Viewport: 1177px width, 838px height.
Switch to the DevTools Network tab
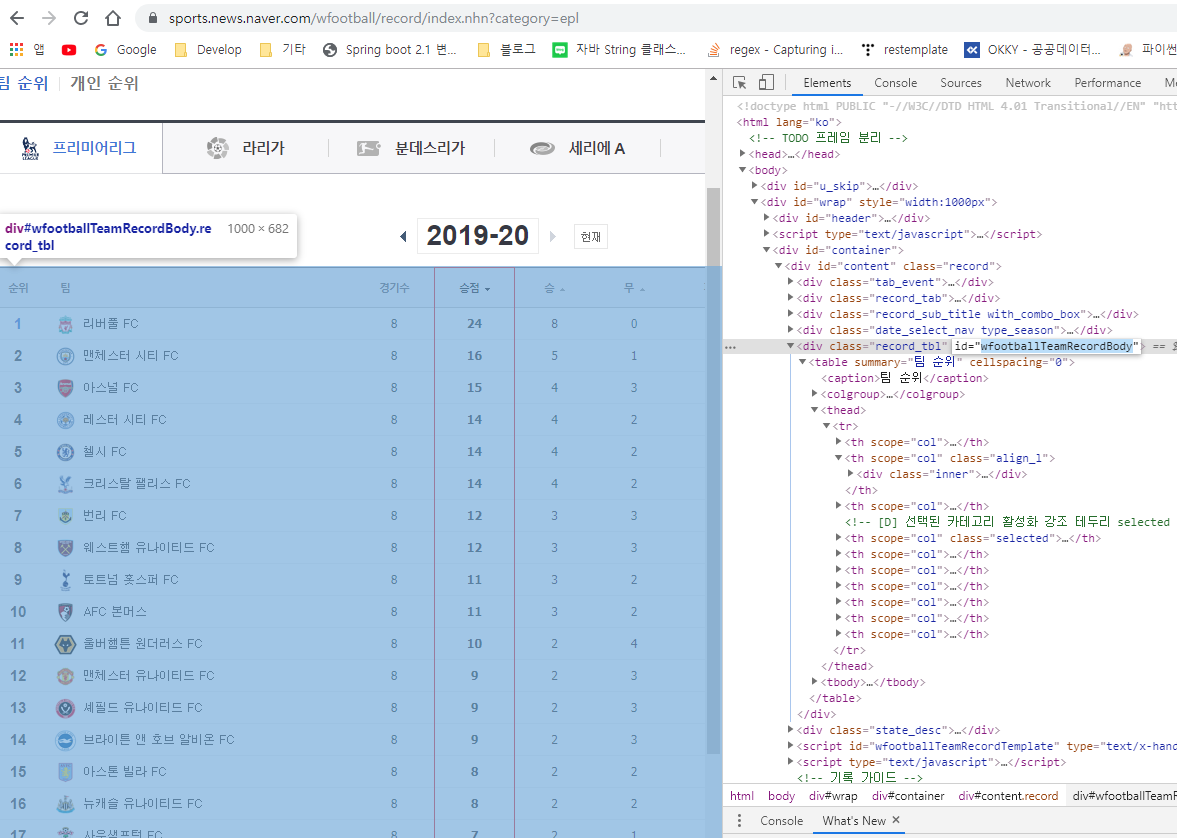pos(1028,83)
